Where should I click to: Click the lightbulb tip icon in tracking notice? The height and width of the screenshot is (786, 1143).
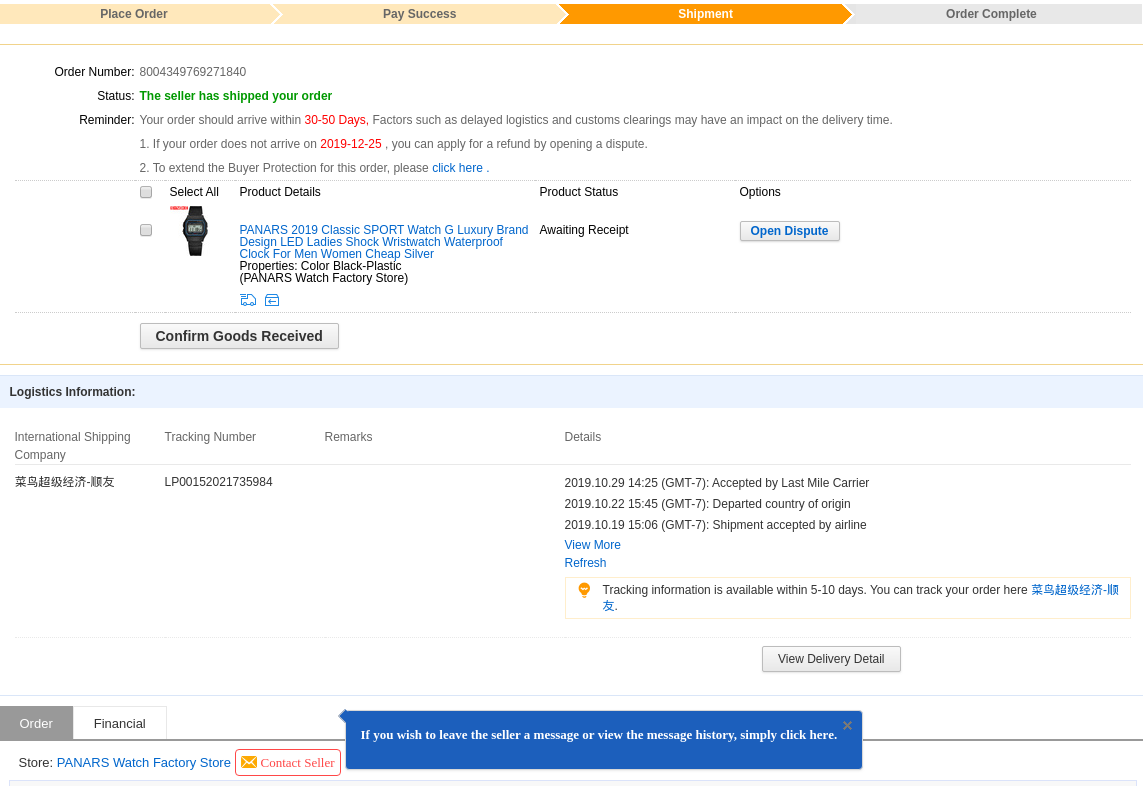click(584, 590)
